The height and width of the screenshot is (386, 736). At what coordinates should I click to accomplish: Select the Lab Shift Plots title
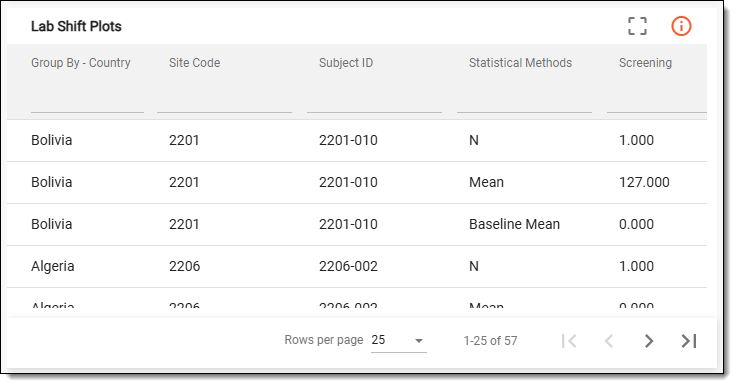click(x=76, y=26)
